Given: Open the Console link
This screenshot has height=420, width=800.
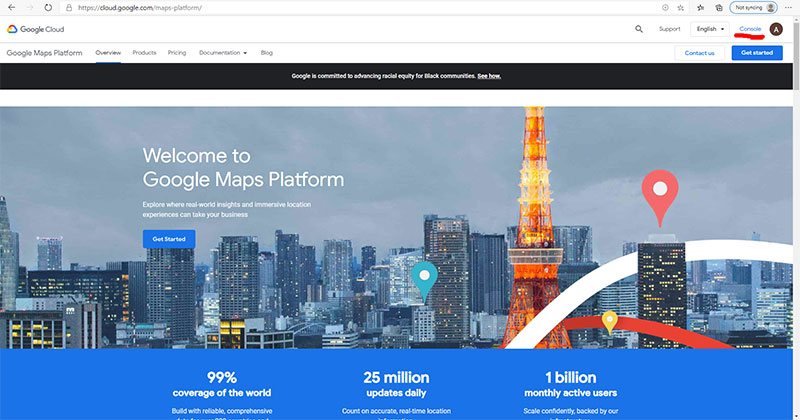Looking at the screenshot, I should point(750,29).
